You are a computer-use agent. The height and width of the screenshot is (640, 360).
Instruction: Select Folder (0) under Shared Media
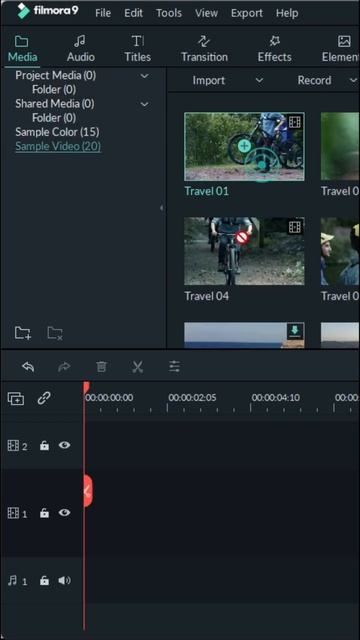(x=54, y=118)
